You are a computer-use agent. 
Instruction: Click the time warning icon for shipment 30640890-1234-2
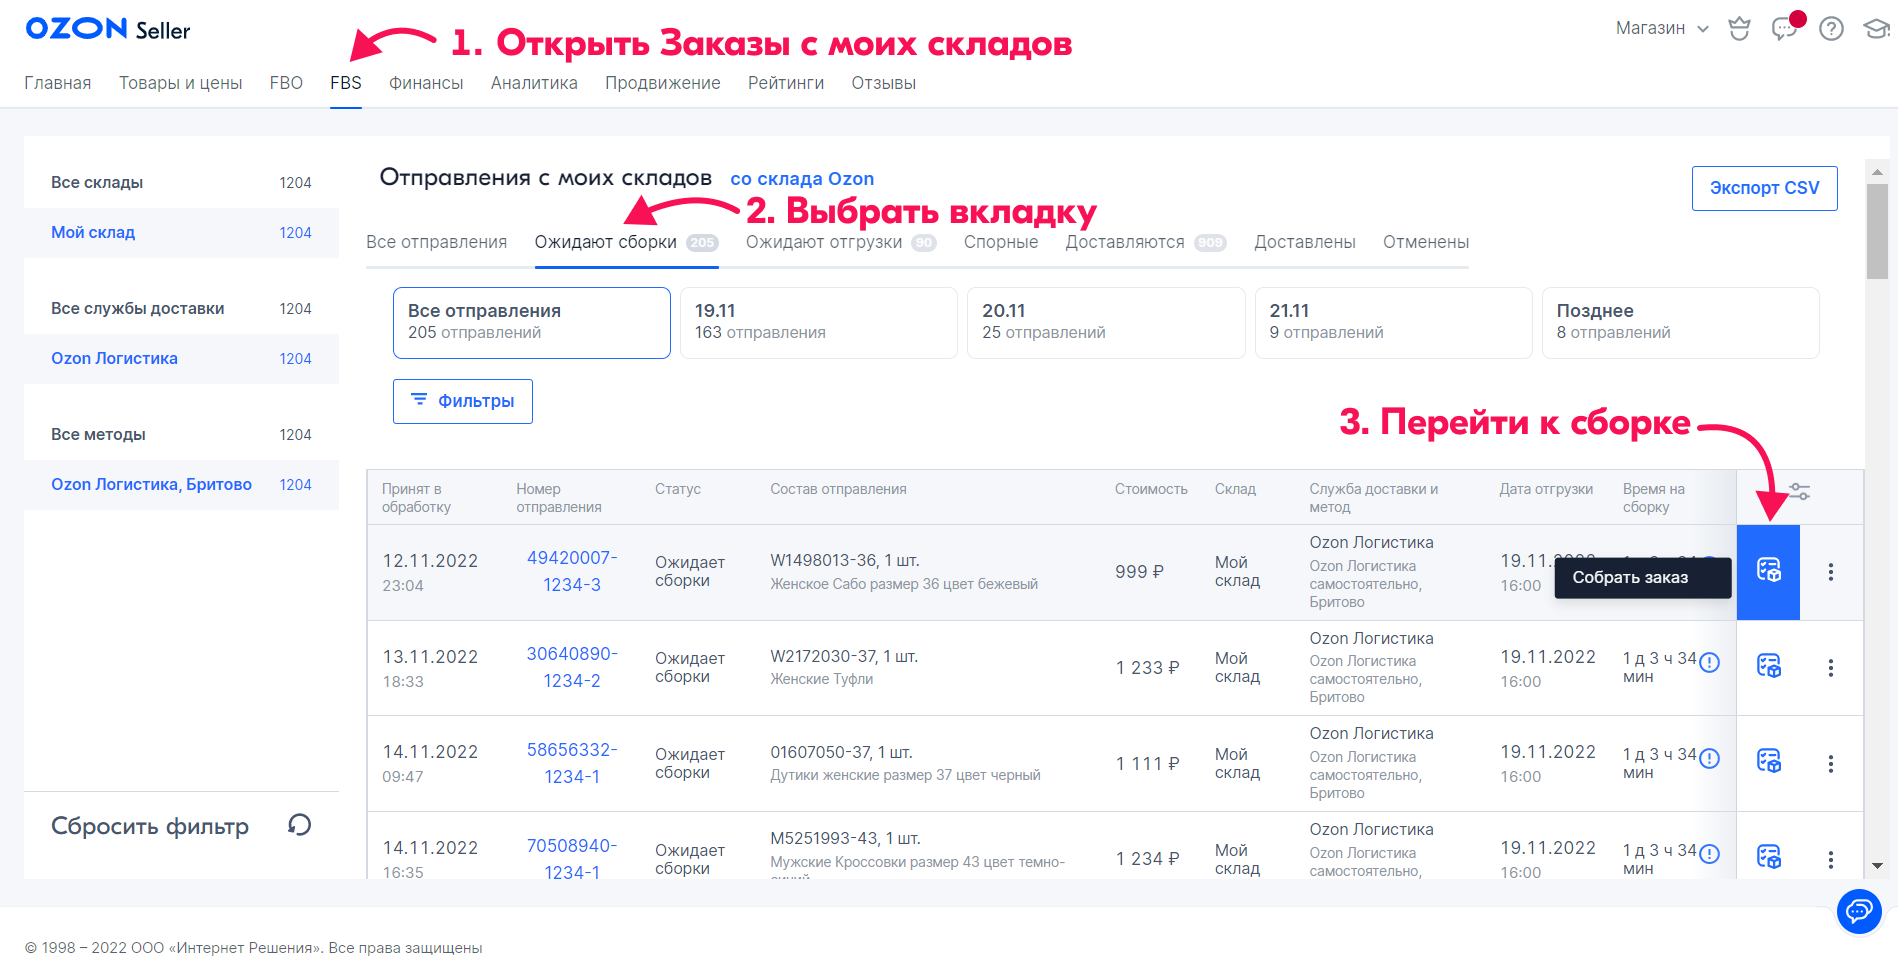coord(1709,662)
